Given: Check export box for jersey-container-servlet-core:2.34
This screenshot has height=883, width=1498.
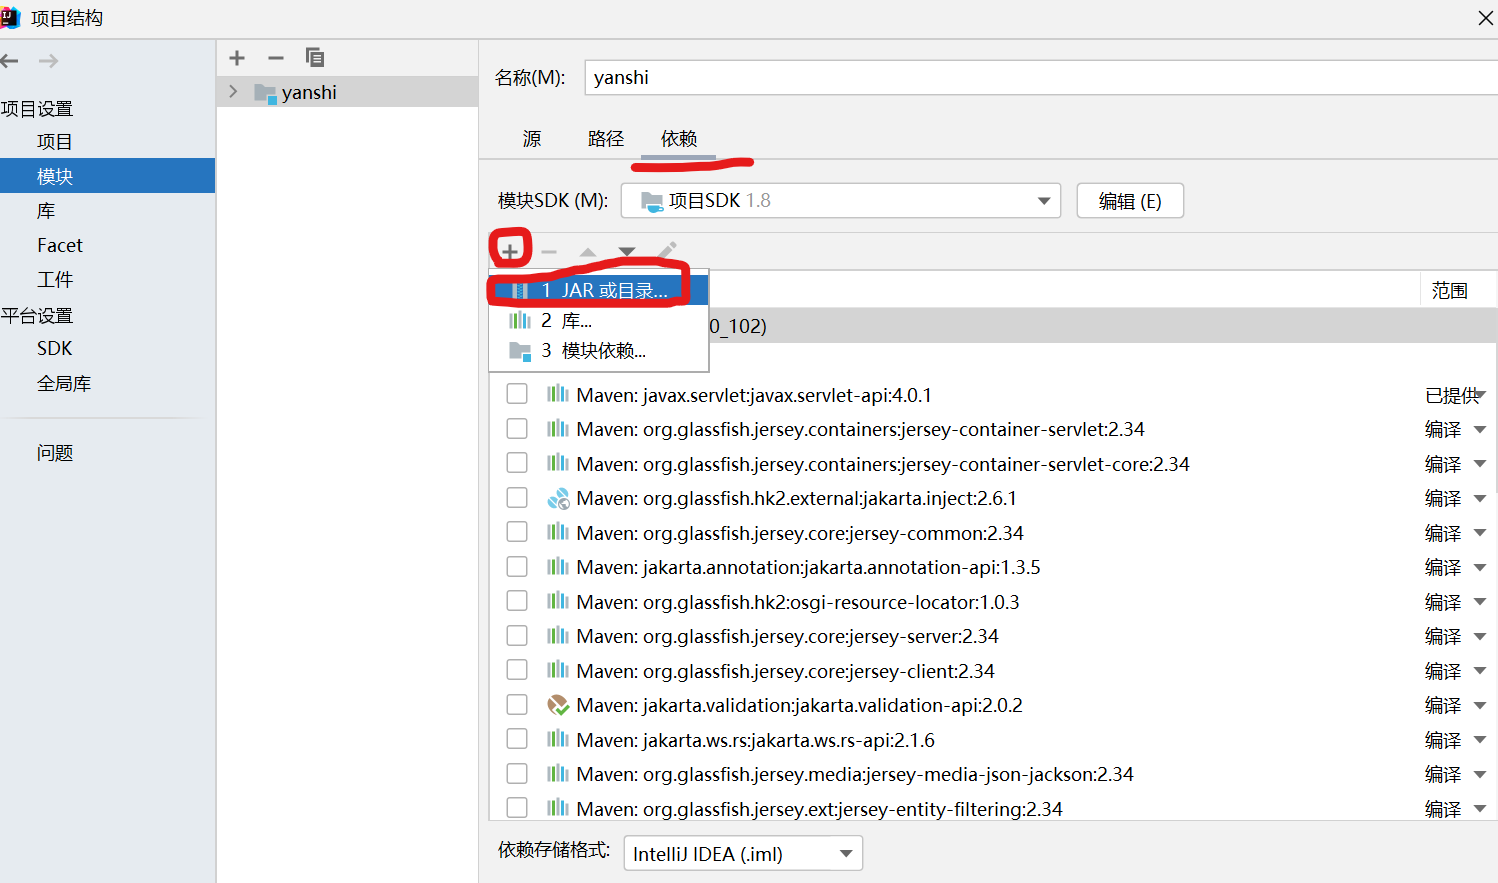Looking at the screenshot, I should (517, 463).
